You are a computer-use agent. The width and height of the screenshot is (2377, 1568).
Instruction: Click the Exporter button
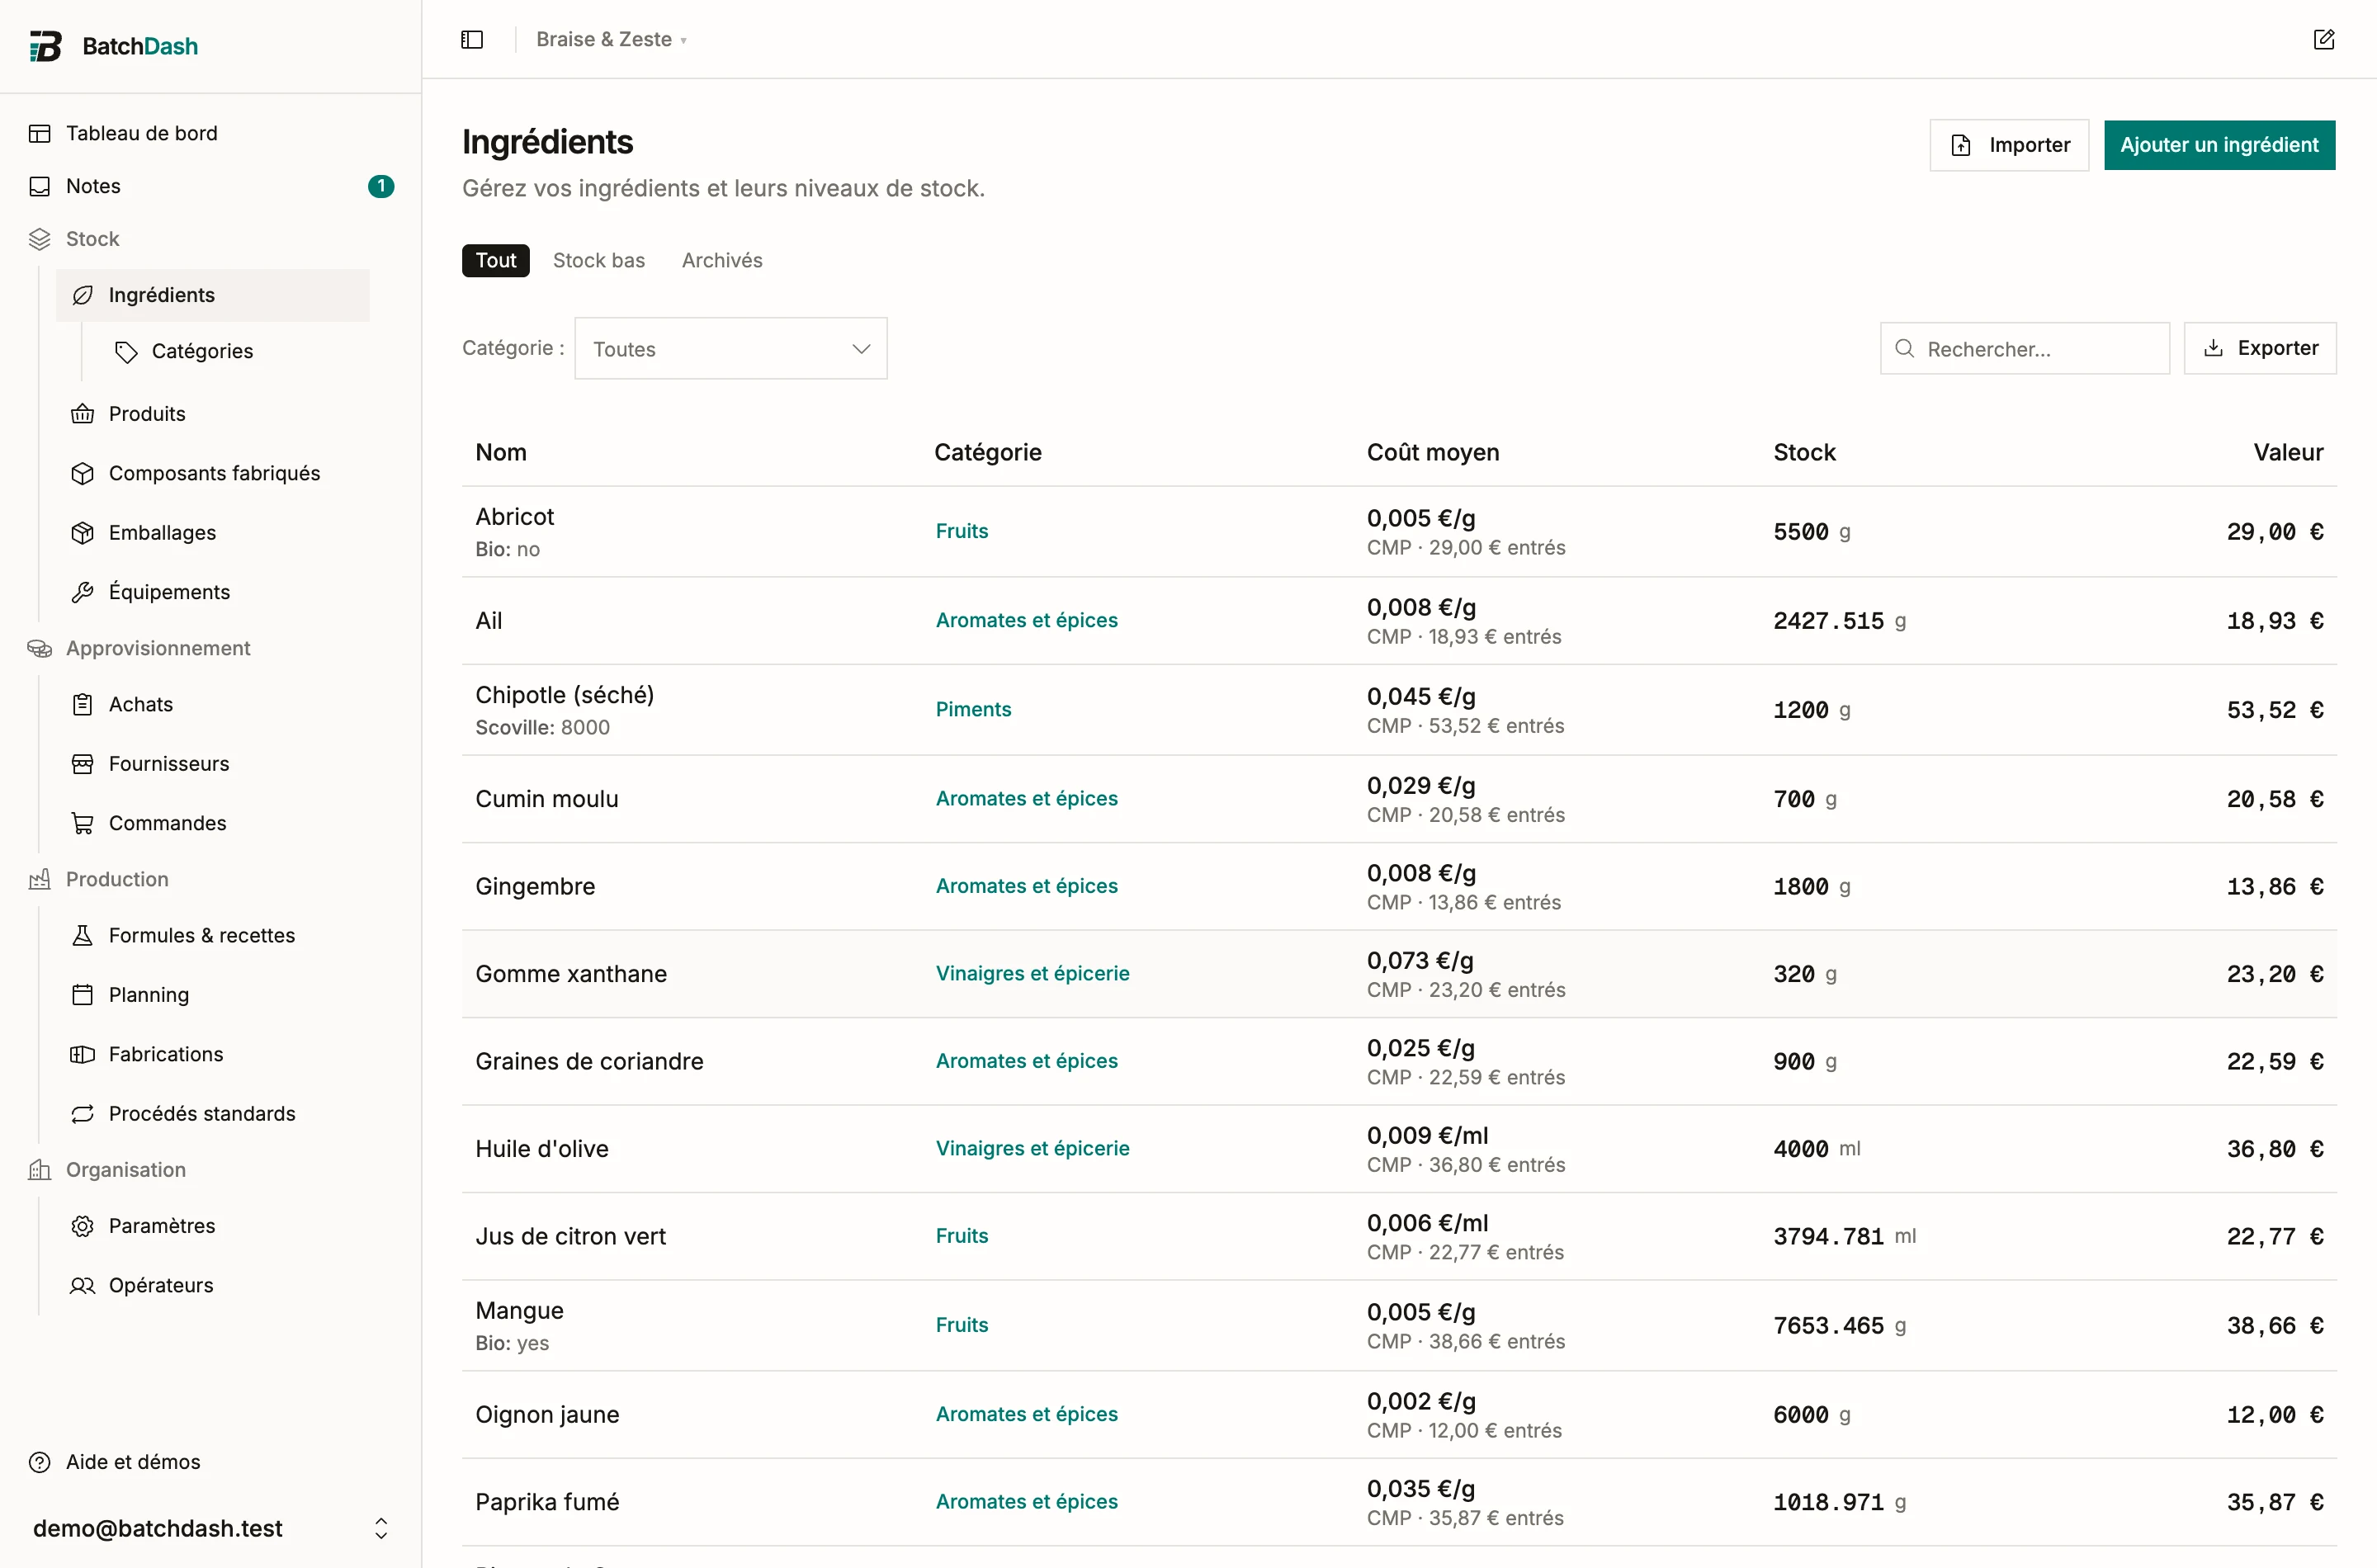tap(2260, 348)
